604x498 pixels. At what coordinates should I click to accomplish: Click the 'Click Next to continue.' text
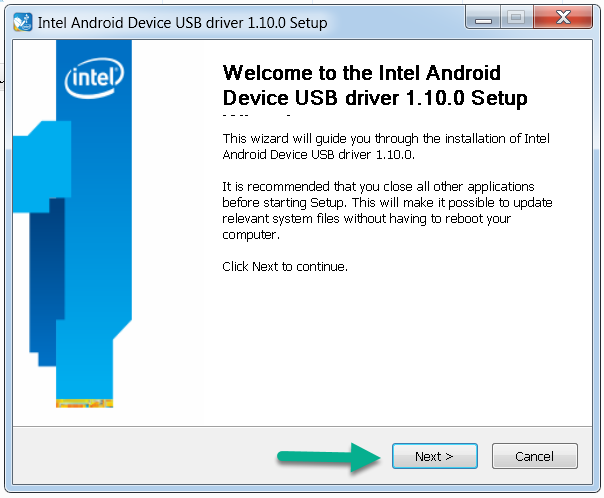(x=285, y=267)
